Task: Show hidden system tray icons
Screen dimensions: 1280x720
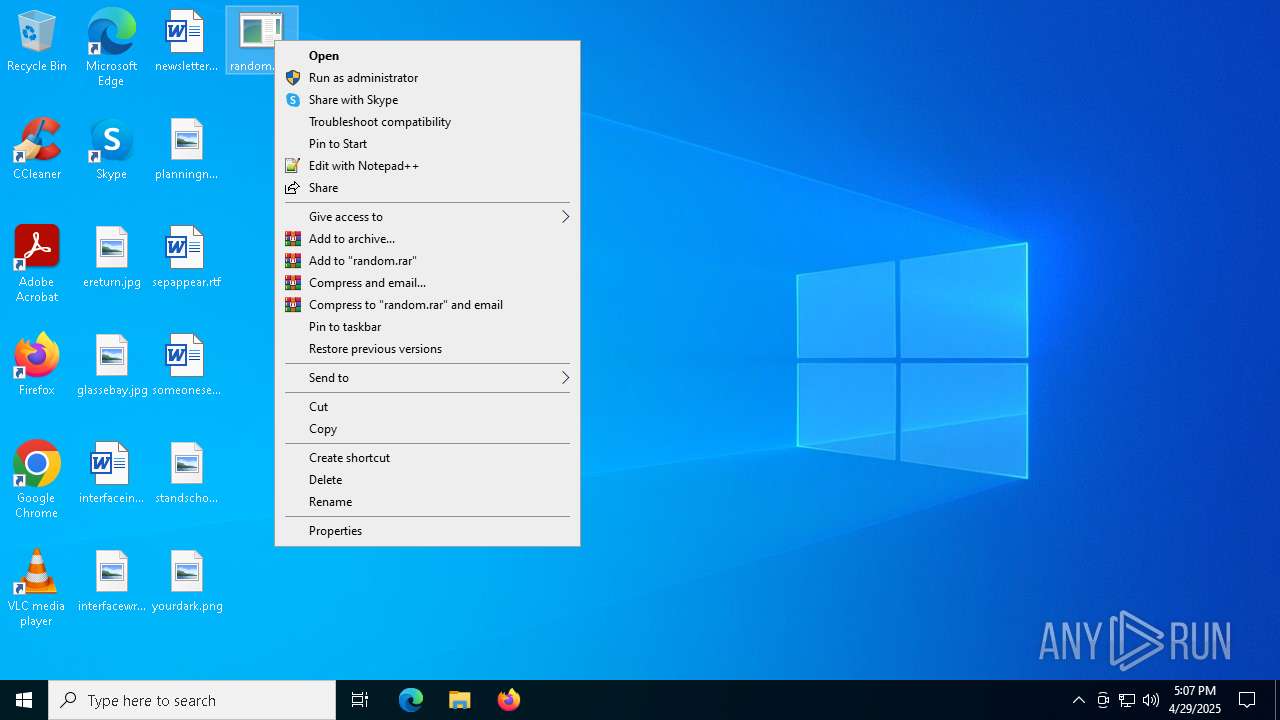Action: click(x=1078, y=700)
